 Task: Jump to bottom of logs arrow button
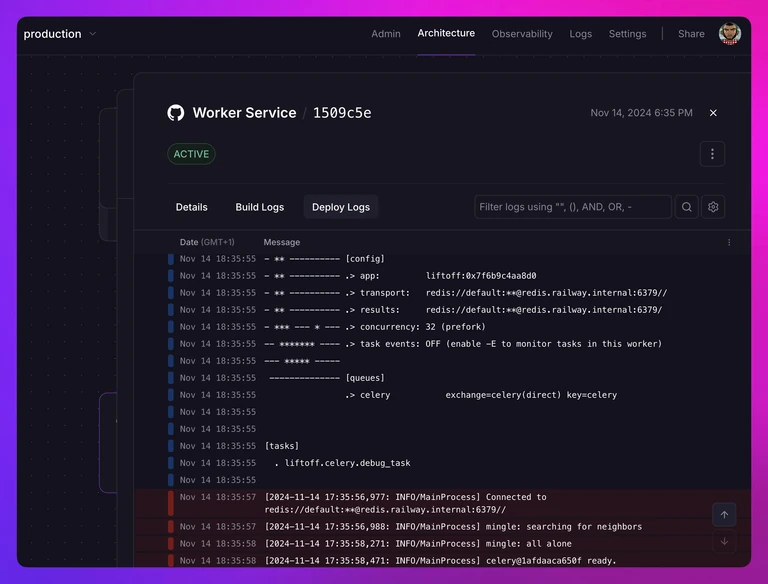(x=724, y=541)
